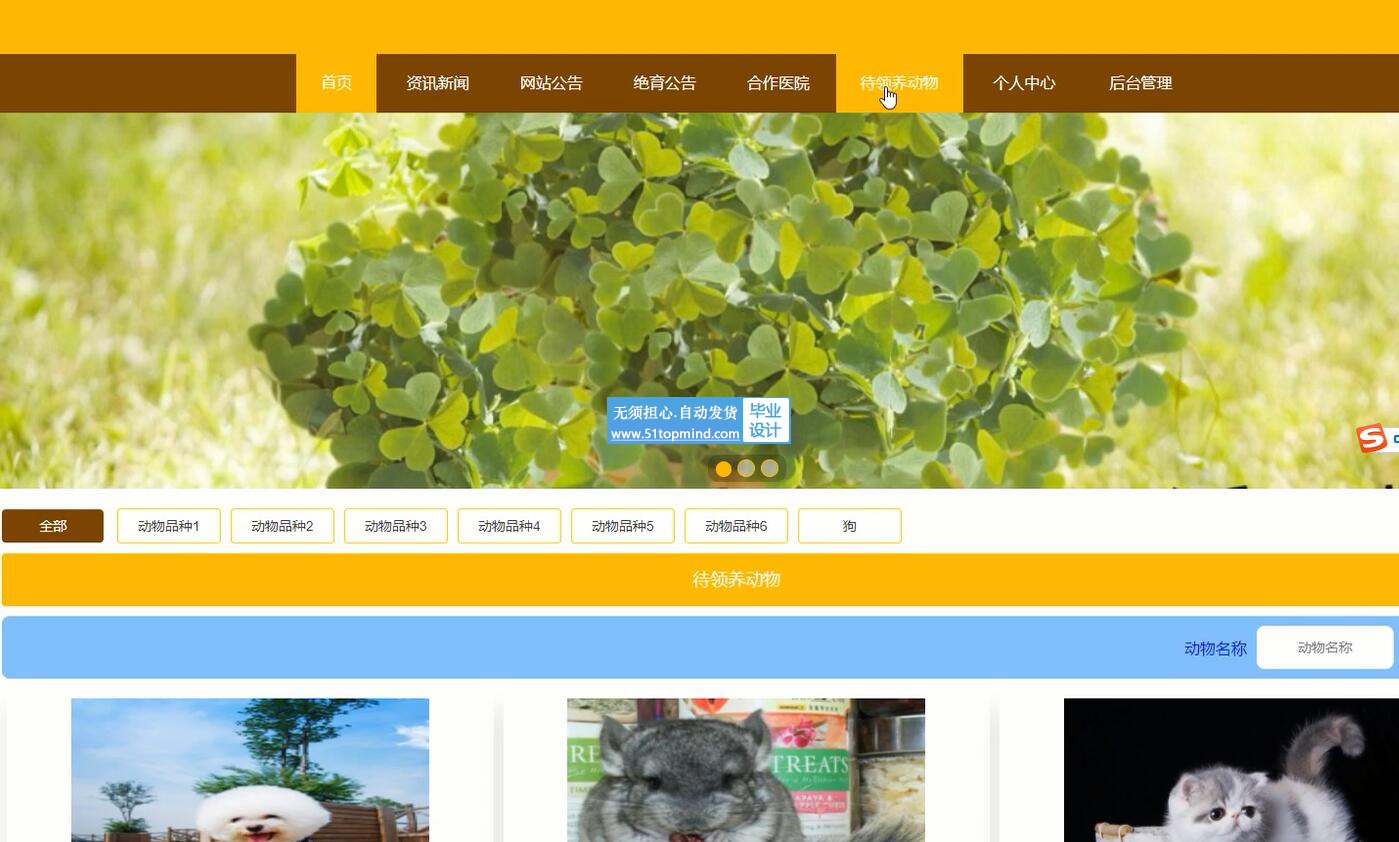
Task: Click the Sogou input method icon
Action: 1371,438
